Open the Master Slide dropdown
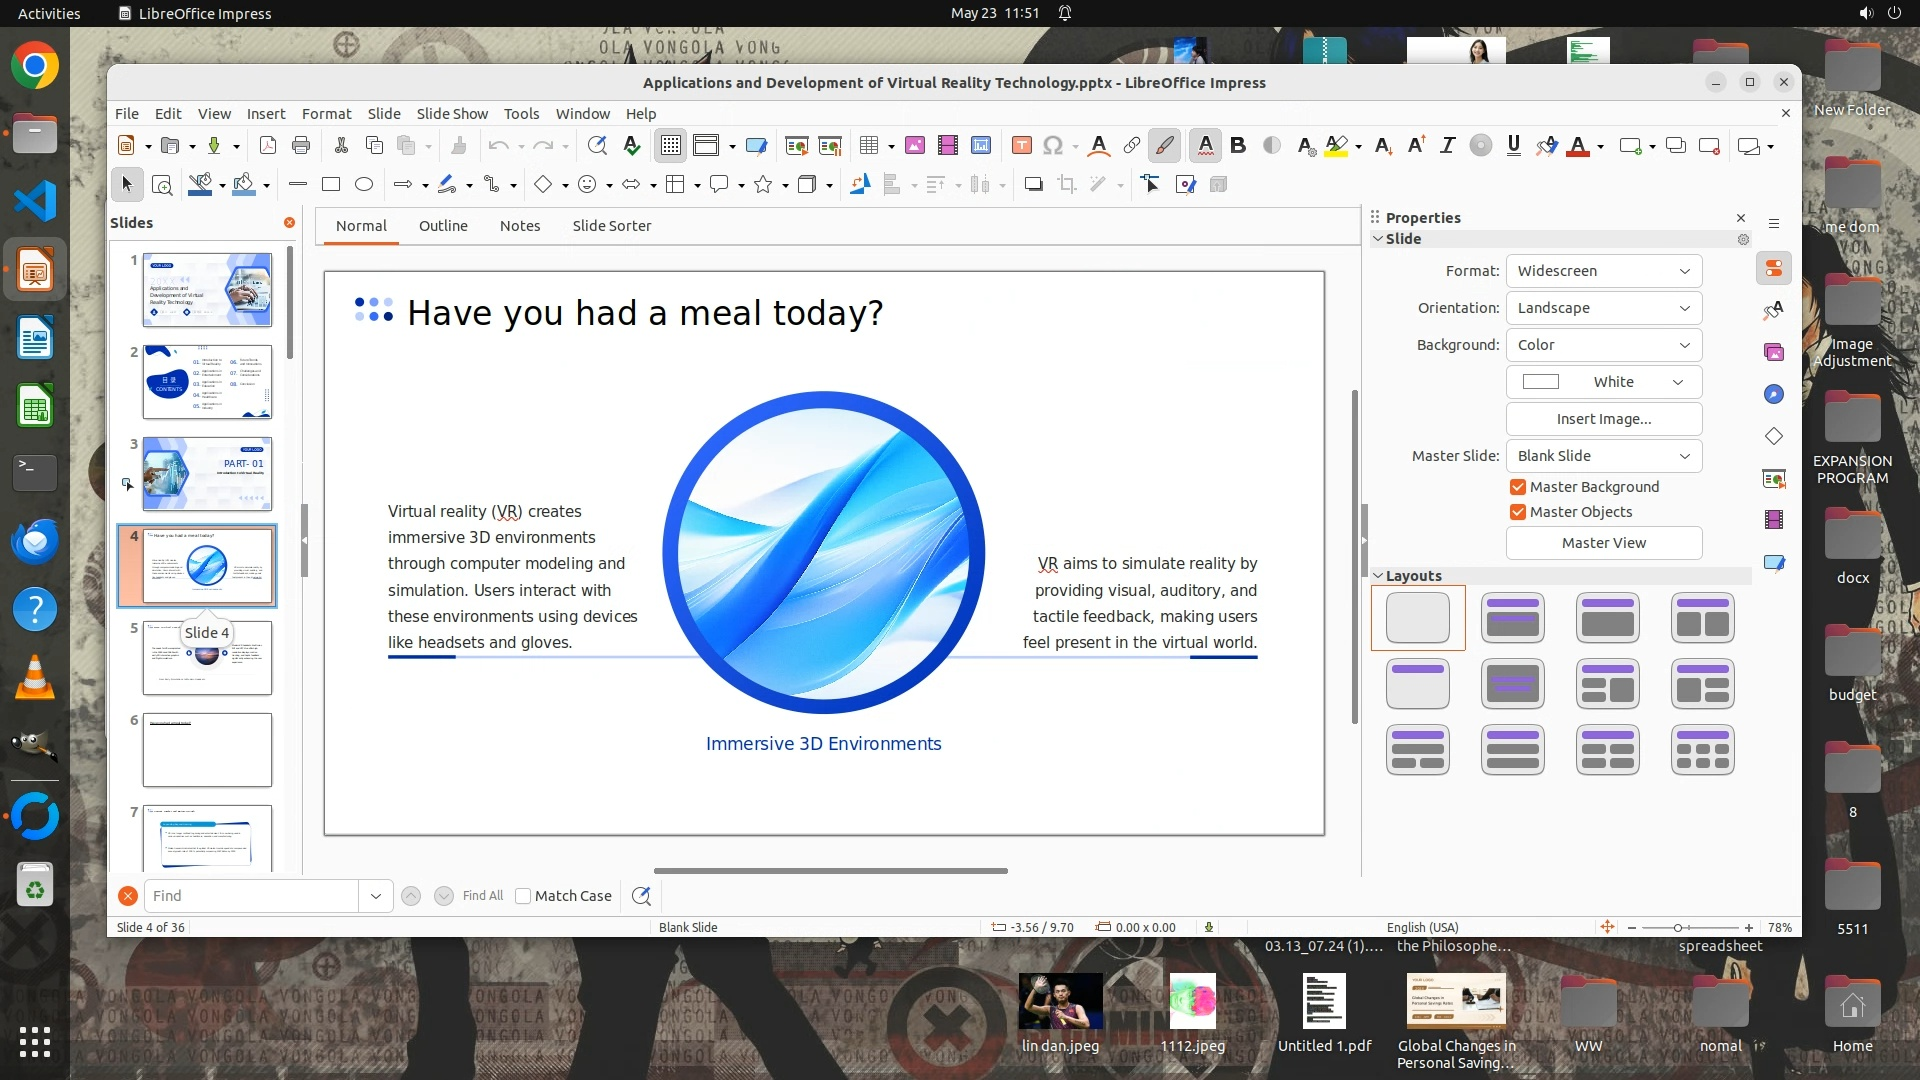Screen dimensions: 1920x1080 point(1603,456)
